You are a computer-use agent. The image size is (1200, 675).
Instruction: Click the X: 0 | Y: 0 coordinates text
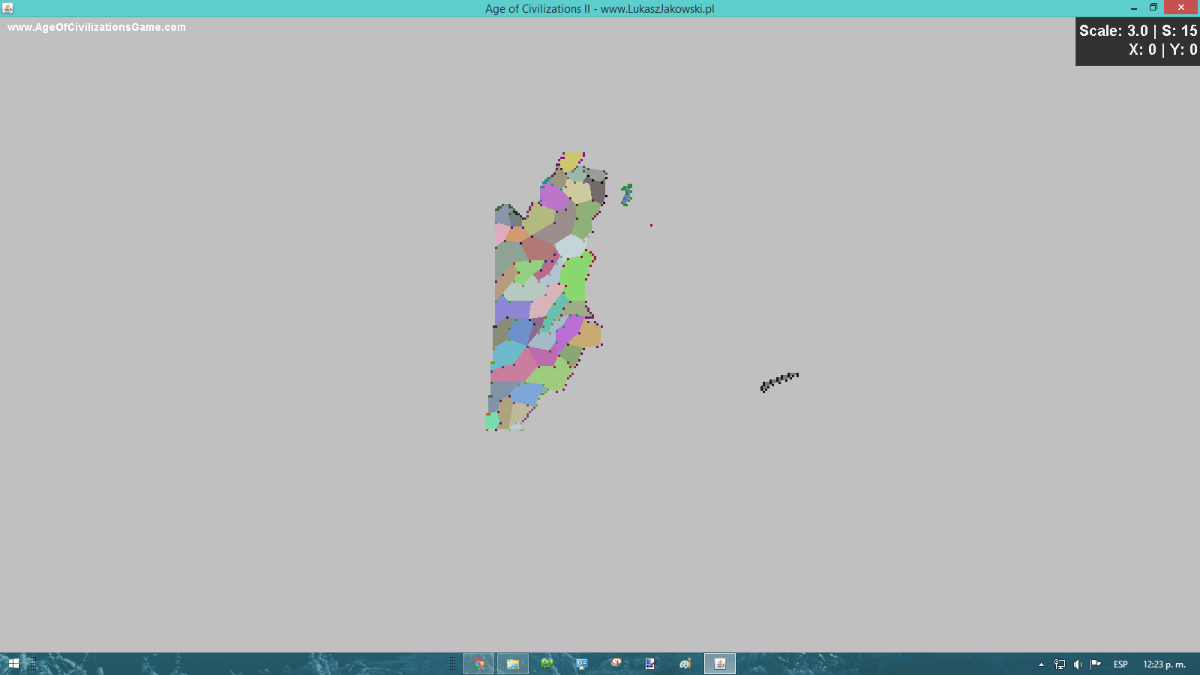pos(1163,49)
